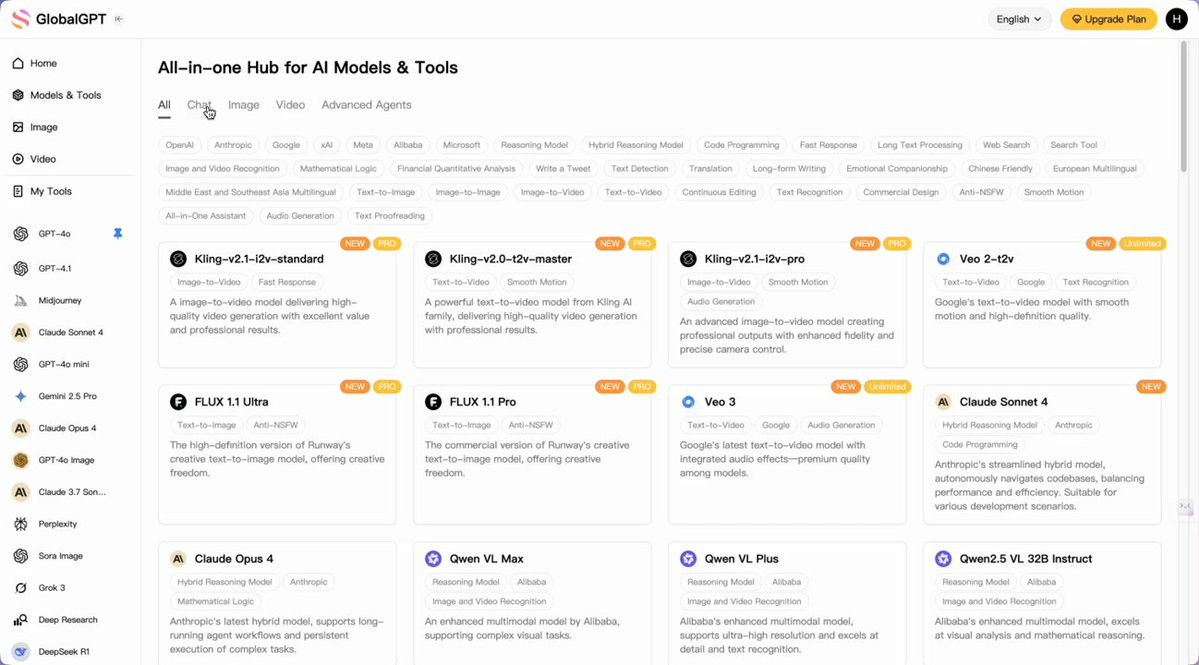Select Claude Sonnet 4 in sidebar
Screen dimensions: 1199x665
pyautogui.click(x=70, y=332)
